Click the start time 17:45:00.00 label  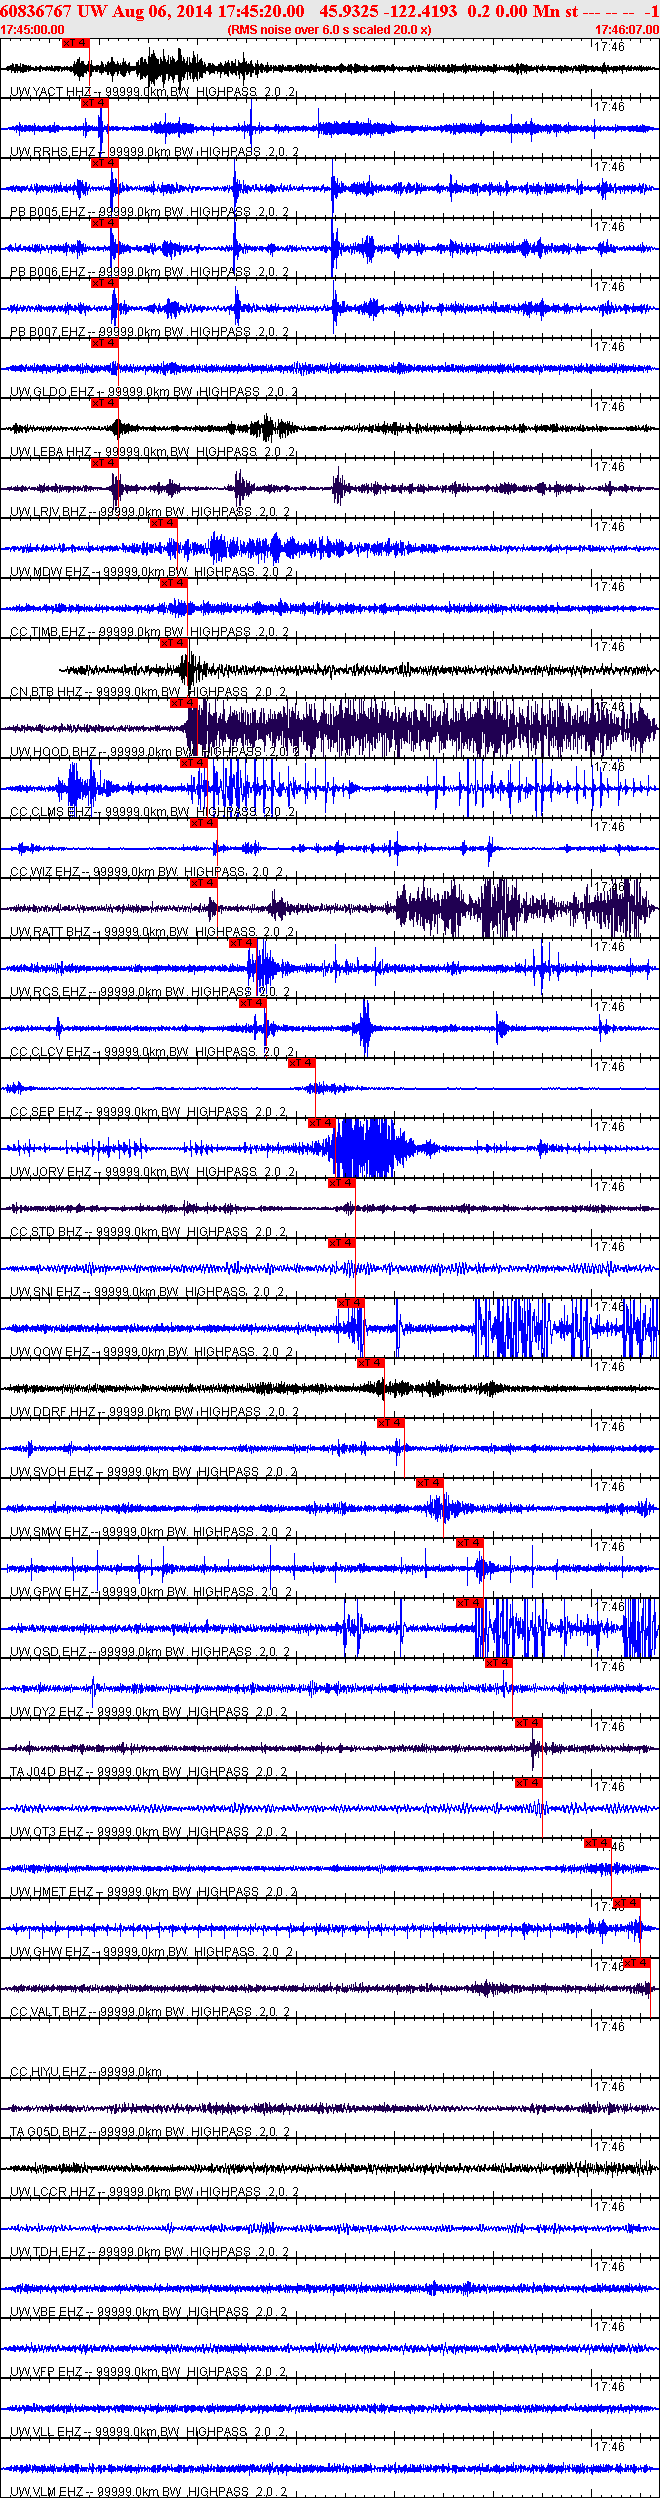tap(33, 30)
